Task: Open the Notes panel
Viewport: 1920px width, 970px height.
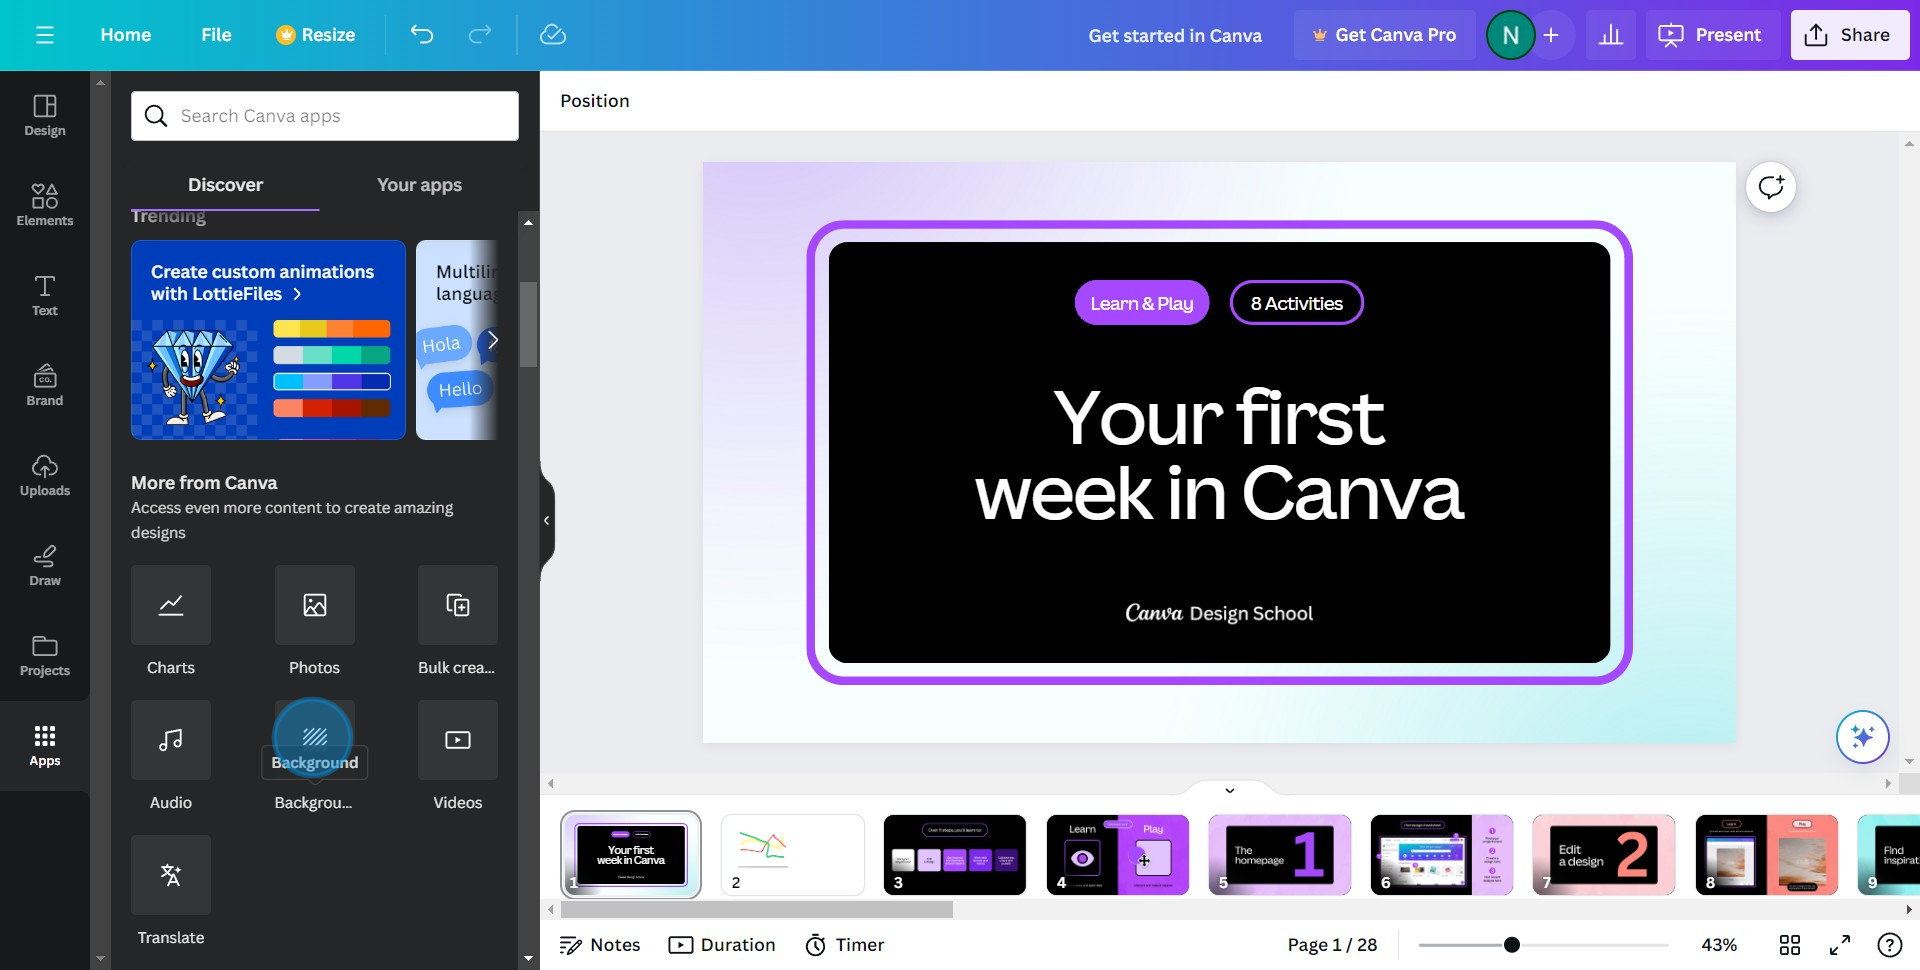Action: pos(600,945)
